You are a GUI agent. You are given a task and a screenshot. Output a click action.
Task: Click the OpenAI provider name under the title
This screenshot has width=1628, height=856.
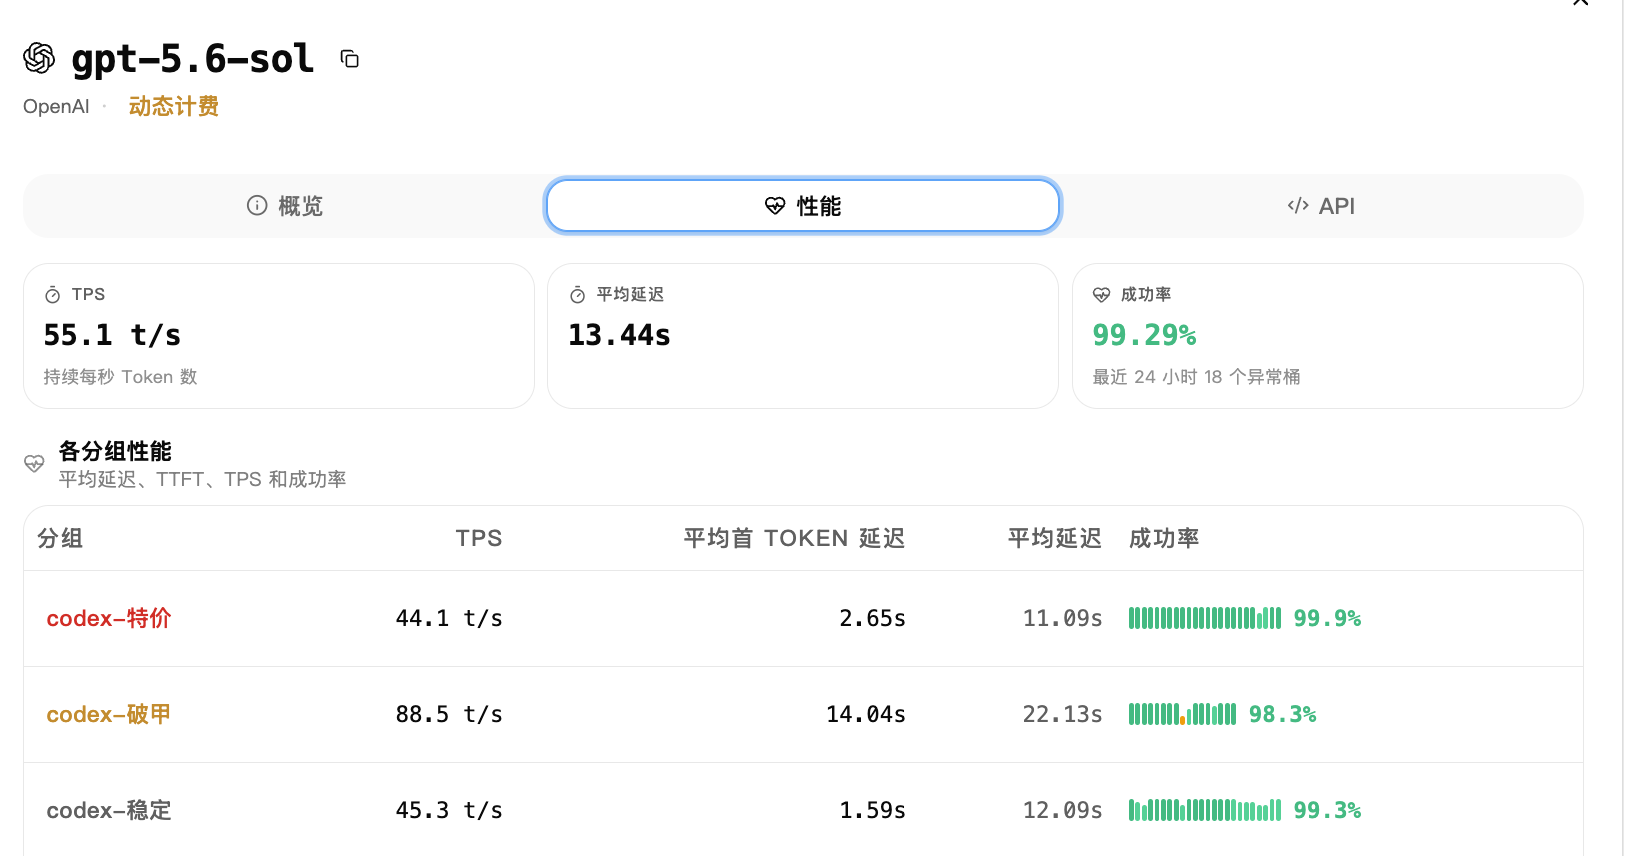coord(56,107)
